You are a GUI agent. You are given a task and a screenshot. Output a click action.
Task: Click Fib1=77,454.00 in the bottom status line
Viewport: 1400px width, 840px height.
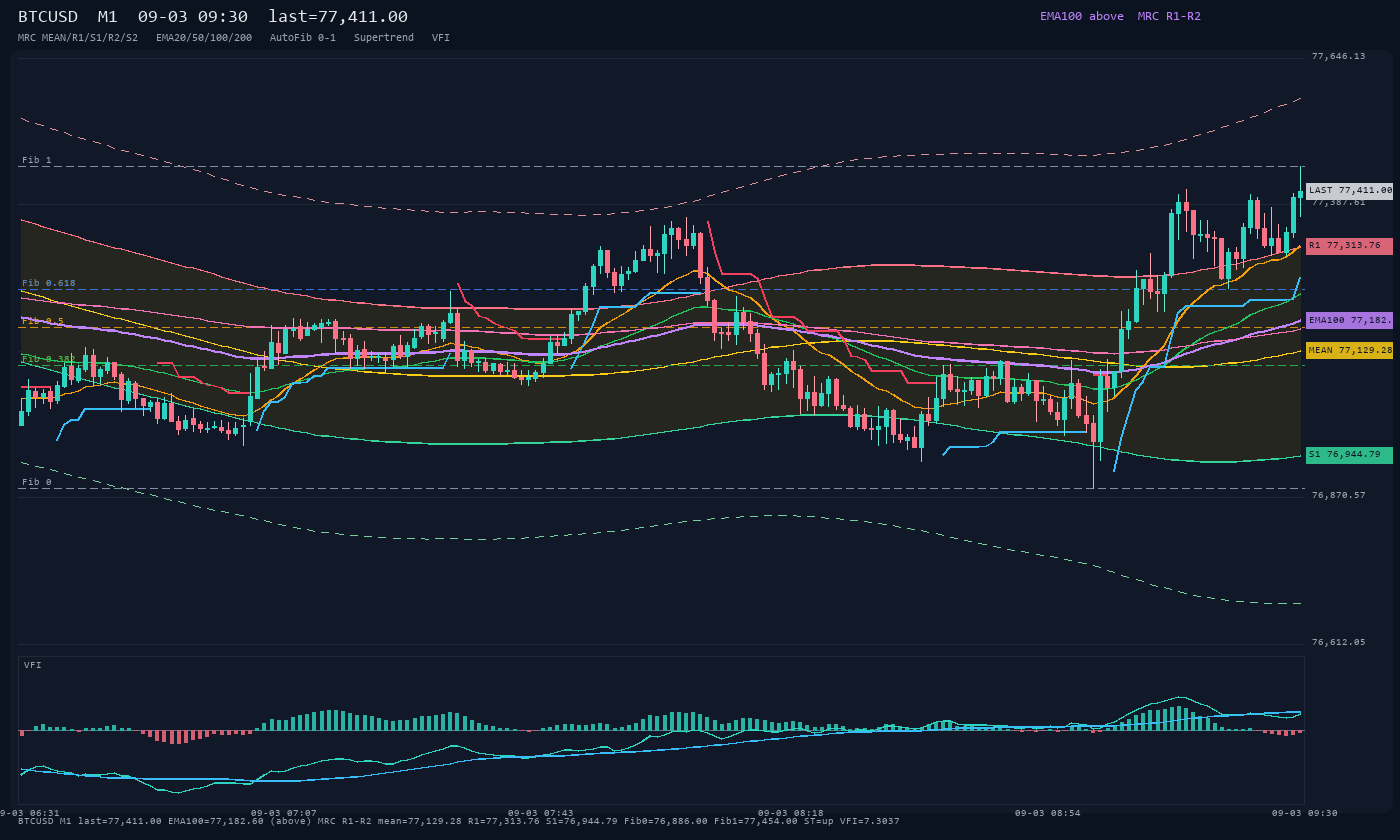tap(756, 821)
